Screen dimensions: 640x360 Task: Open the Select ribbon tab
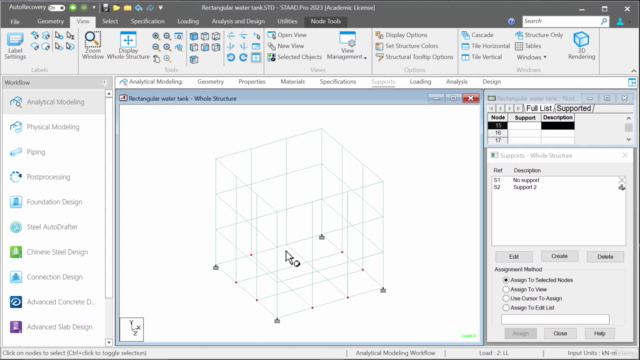pyautogui.click(x=110, y=21)
